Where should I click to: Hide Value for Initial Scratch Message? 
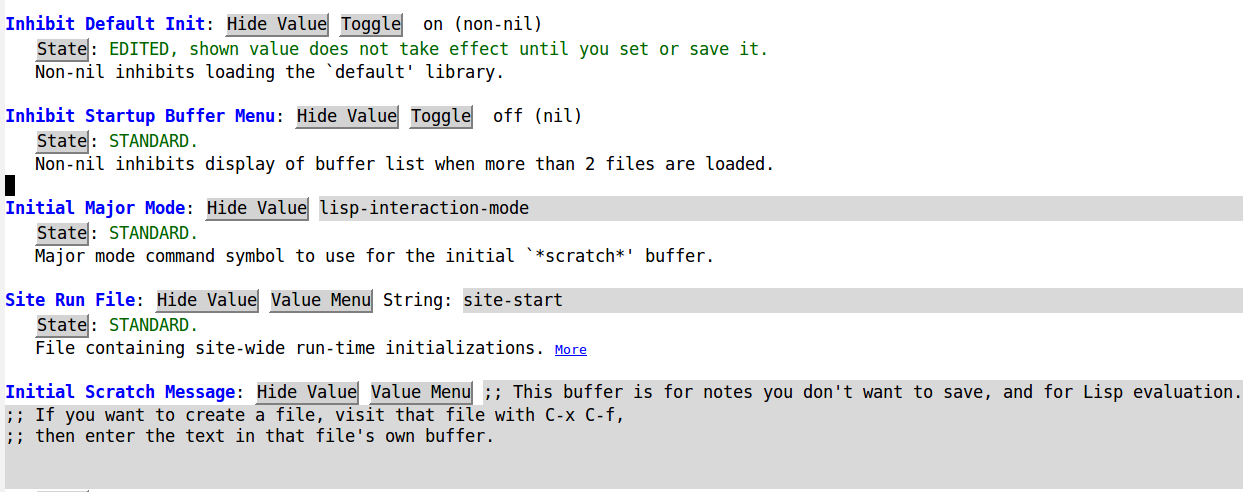coord(307,392)
